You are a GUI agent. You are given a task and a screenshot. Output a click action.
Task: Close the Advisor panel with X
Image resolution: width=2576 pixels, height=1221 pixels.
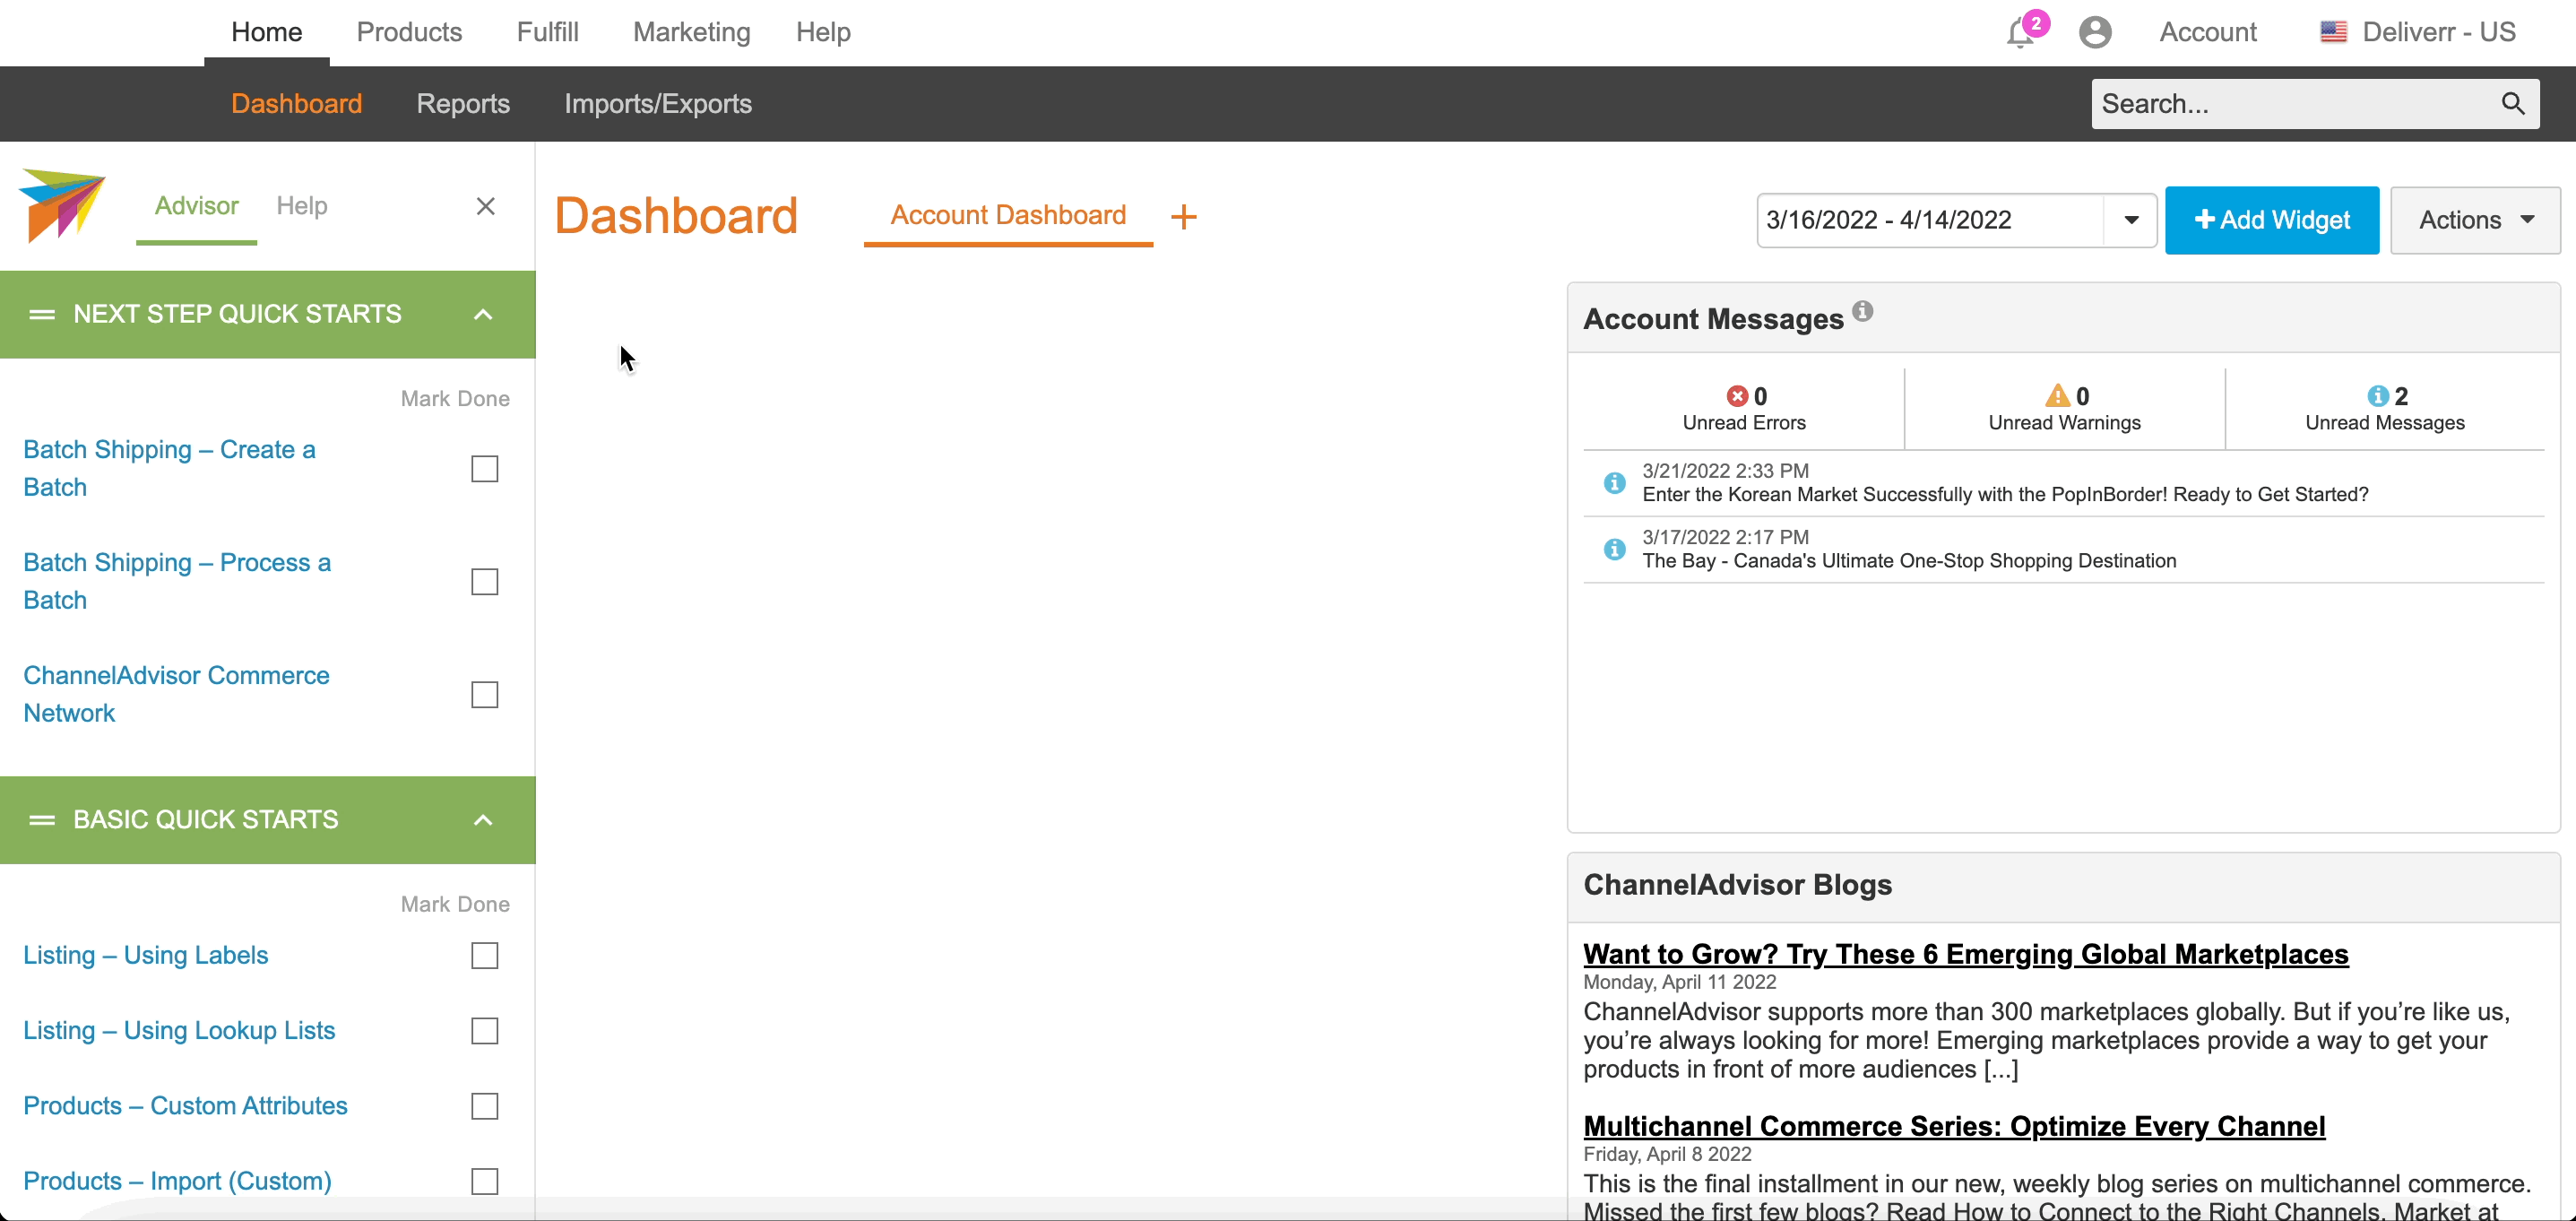tap(486, 206)
